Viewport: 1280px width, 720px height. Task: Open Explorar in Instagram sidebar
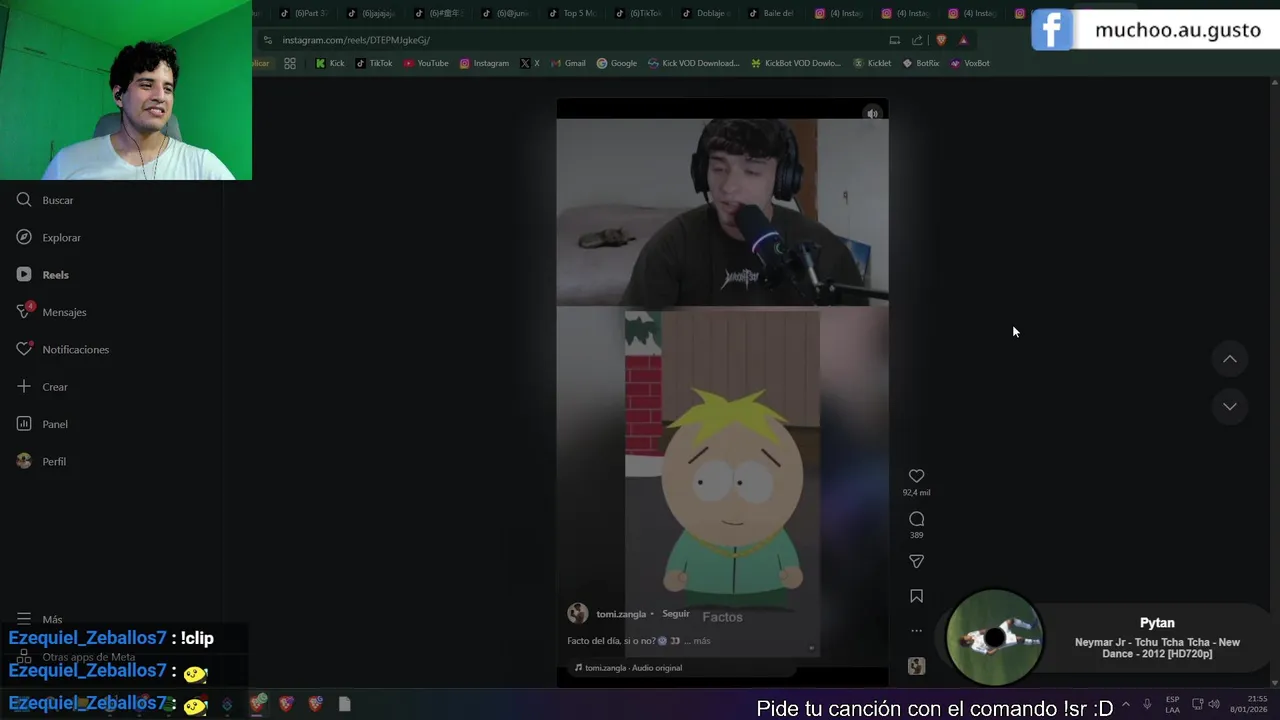[48, 237]
